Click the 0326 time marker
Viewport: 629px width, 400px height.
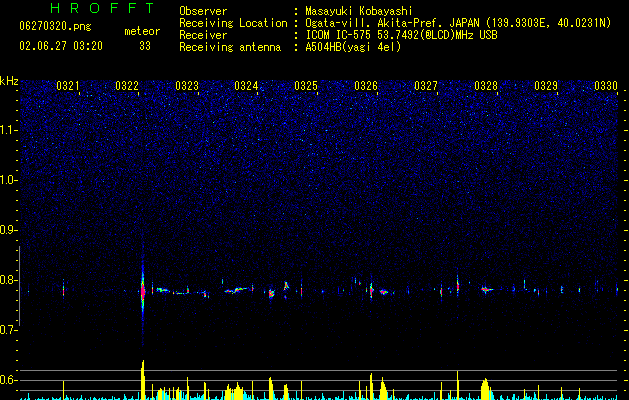click(366, 86)
